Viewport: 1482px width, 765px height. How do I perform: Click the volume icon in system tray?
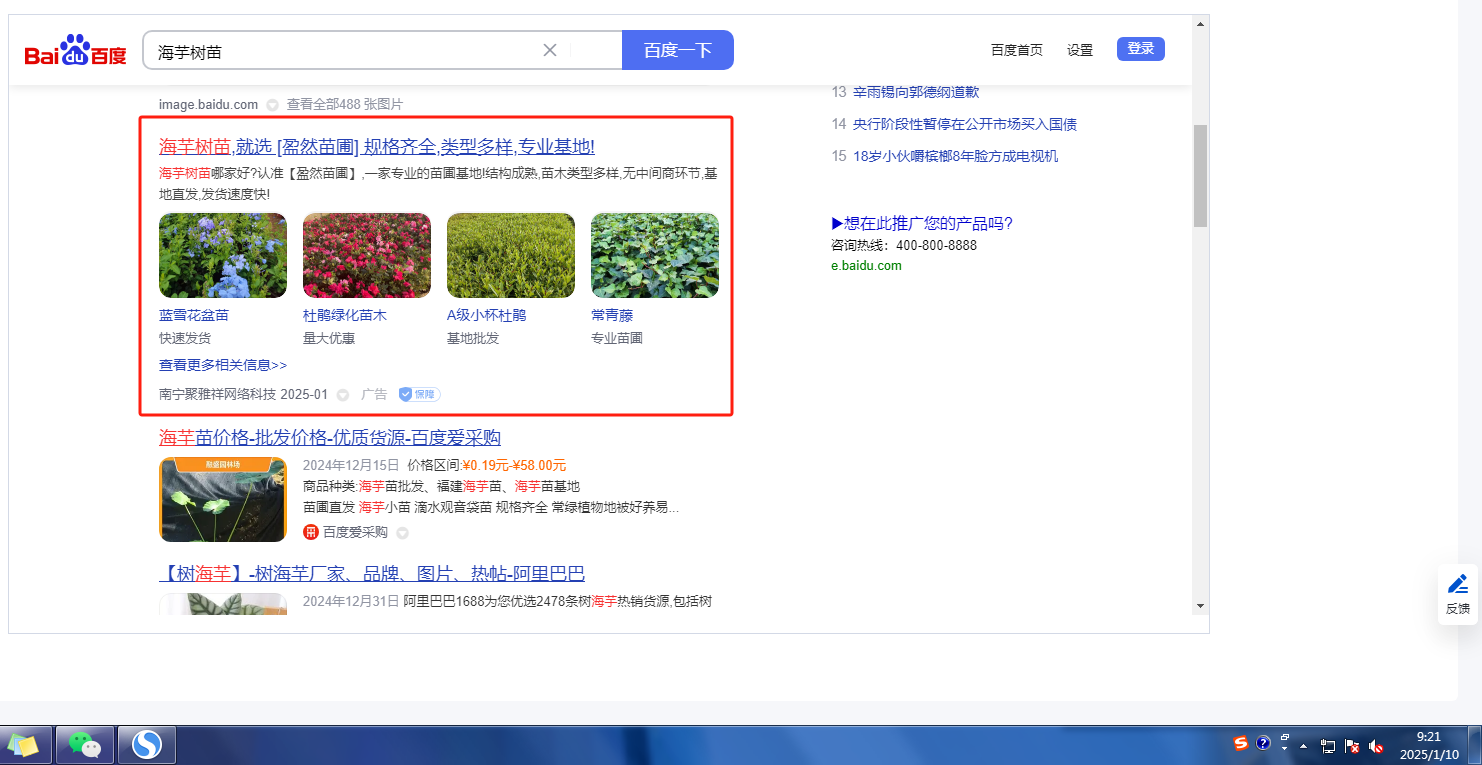tap(1377, 746)
